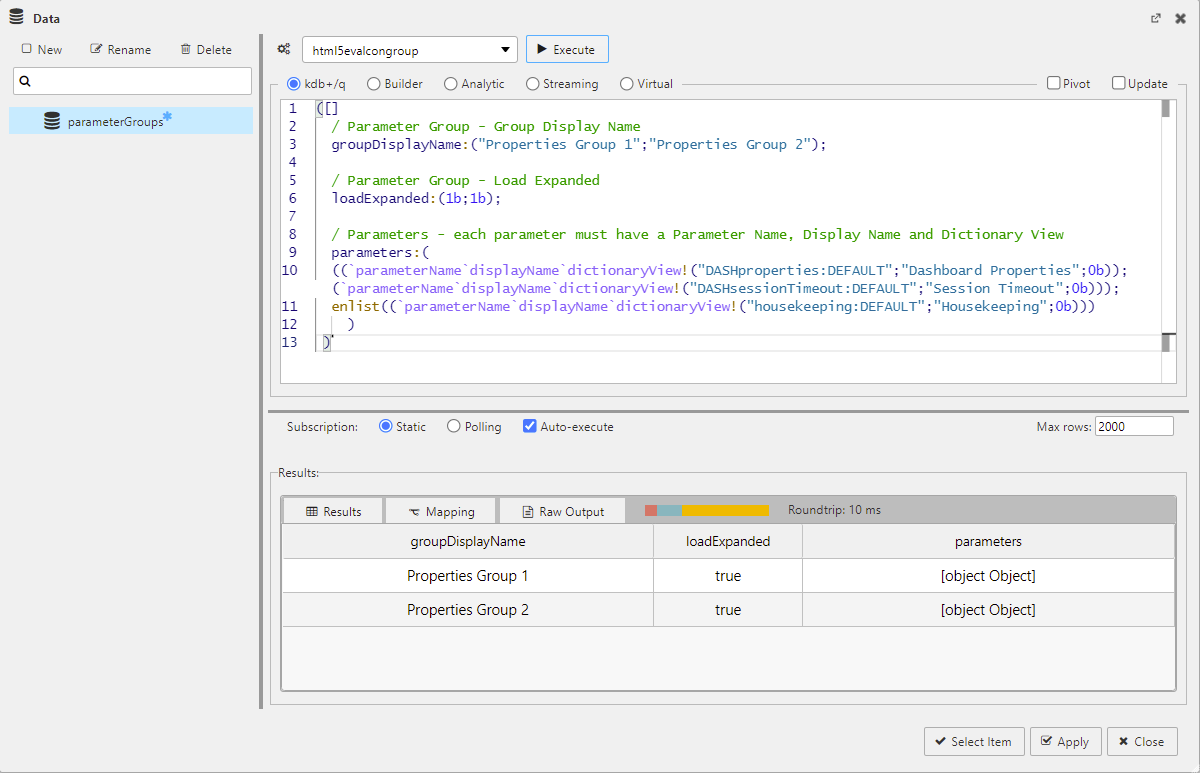Enable the Update checkbox
The width and height of the screenshot is (1200, 773).
pyautogui.click(x=1119, y=84)
